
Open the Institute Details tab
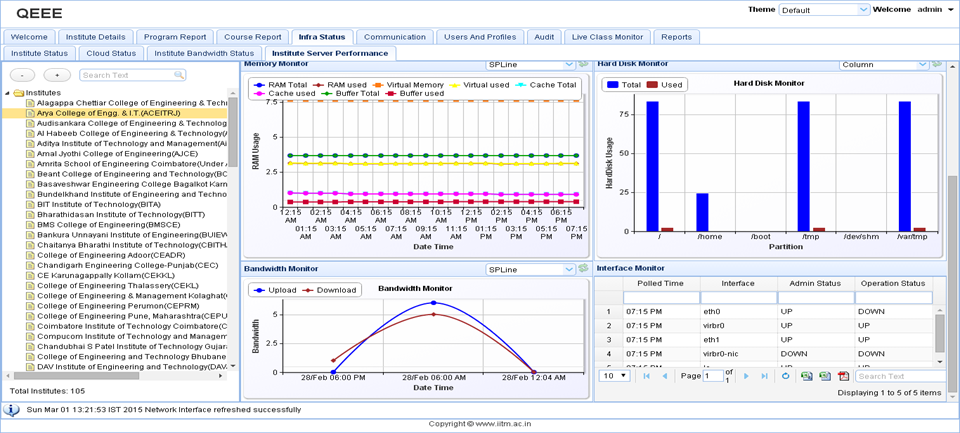tap(96, 37)
